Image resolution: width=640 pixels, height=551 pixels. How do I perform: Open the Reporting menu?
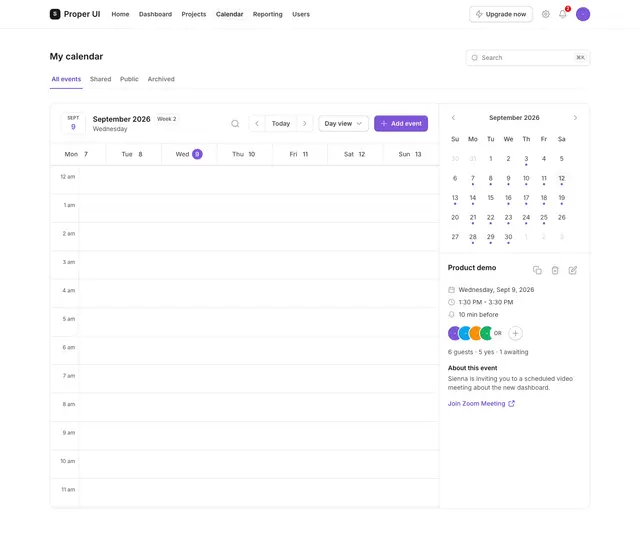(x=267, y=14)
